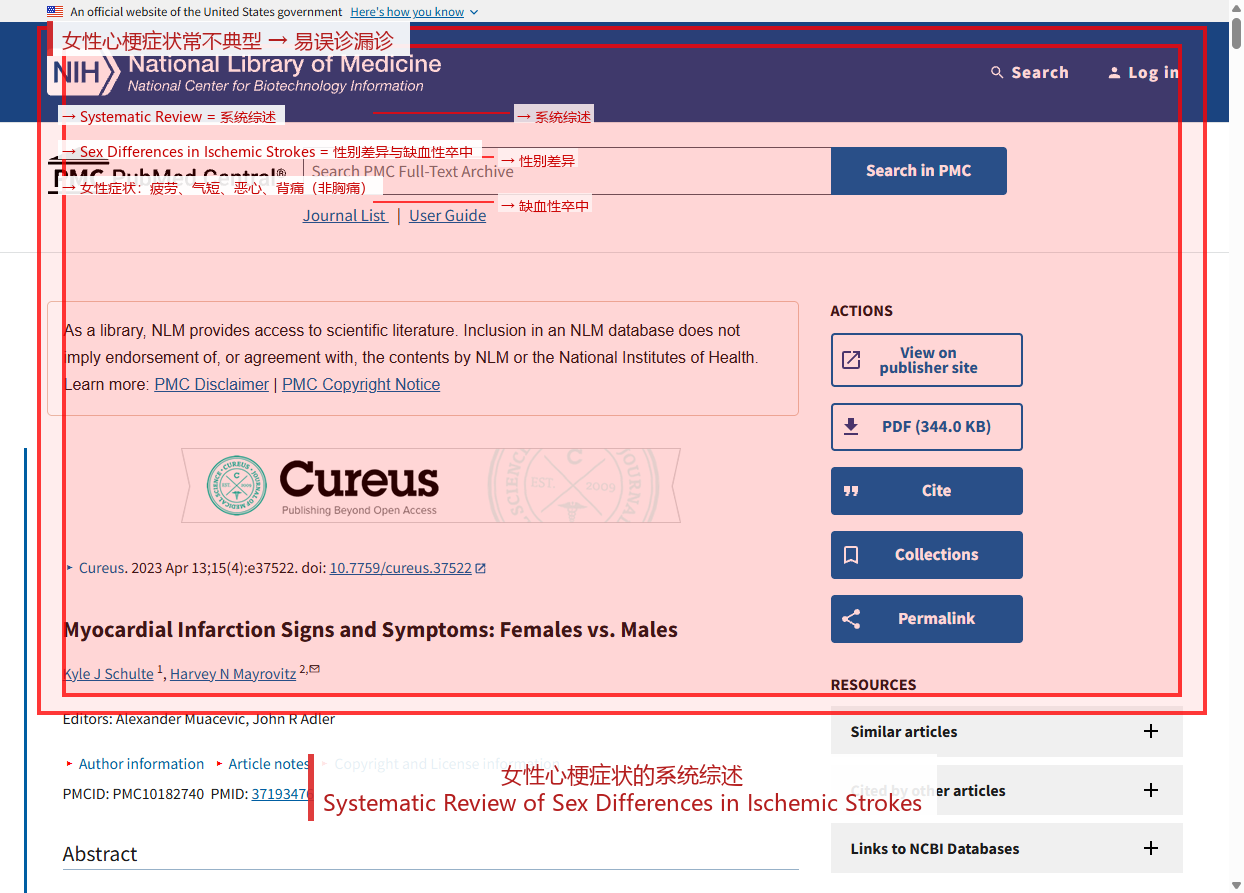Open the Journal List link
The width and height of the screenshot is (1244, 893).
[x=345, y=216]
